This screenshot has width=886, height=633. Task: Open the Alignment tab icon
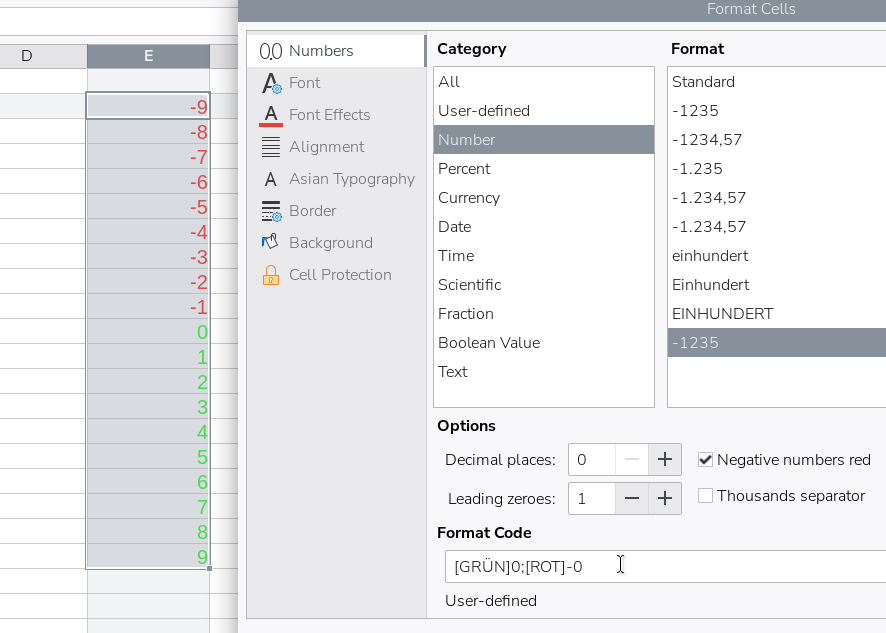click(x=271, y=147)
